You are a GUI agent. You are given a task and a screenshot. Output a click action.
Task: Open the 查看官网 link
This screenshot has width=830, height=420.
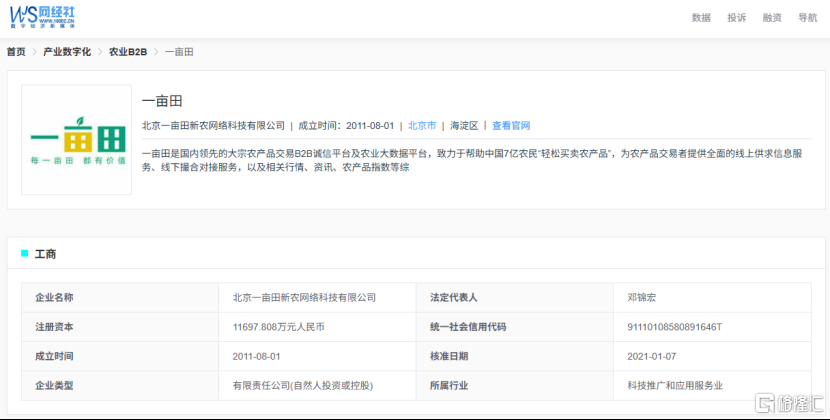pyautogui.click(x=511, y=126)
